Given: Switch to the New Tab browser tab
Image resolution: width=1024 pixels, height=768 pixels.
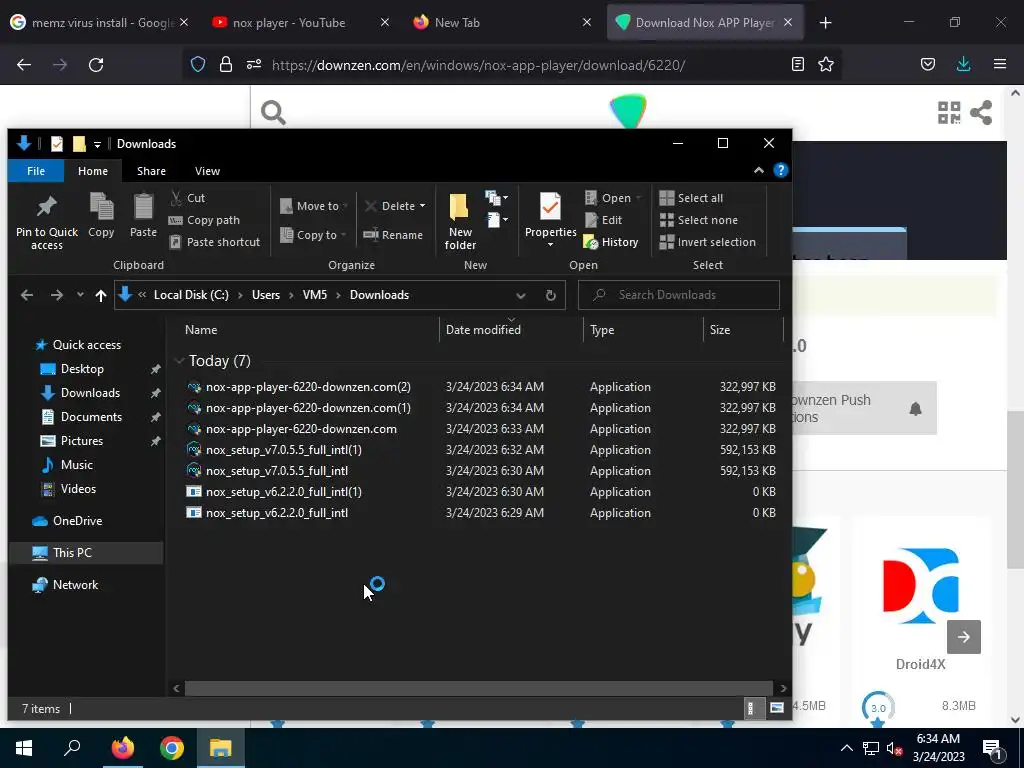Looking at the screenshot, I should (502, 23).
